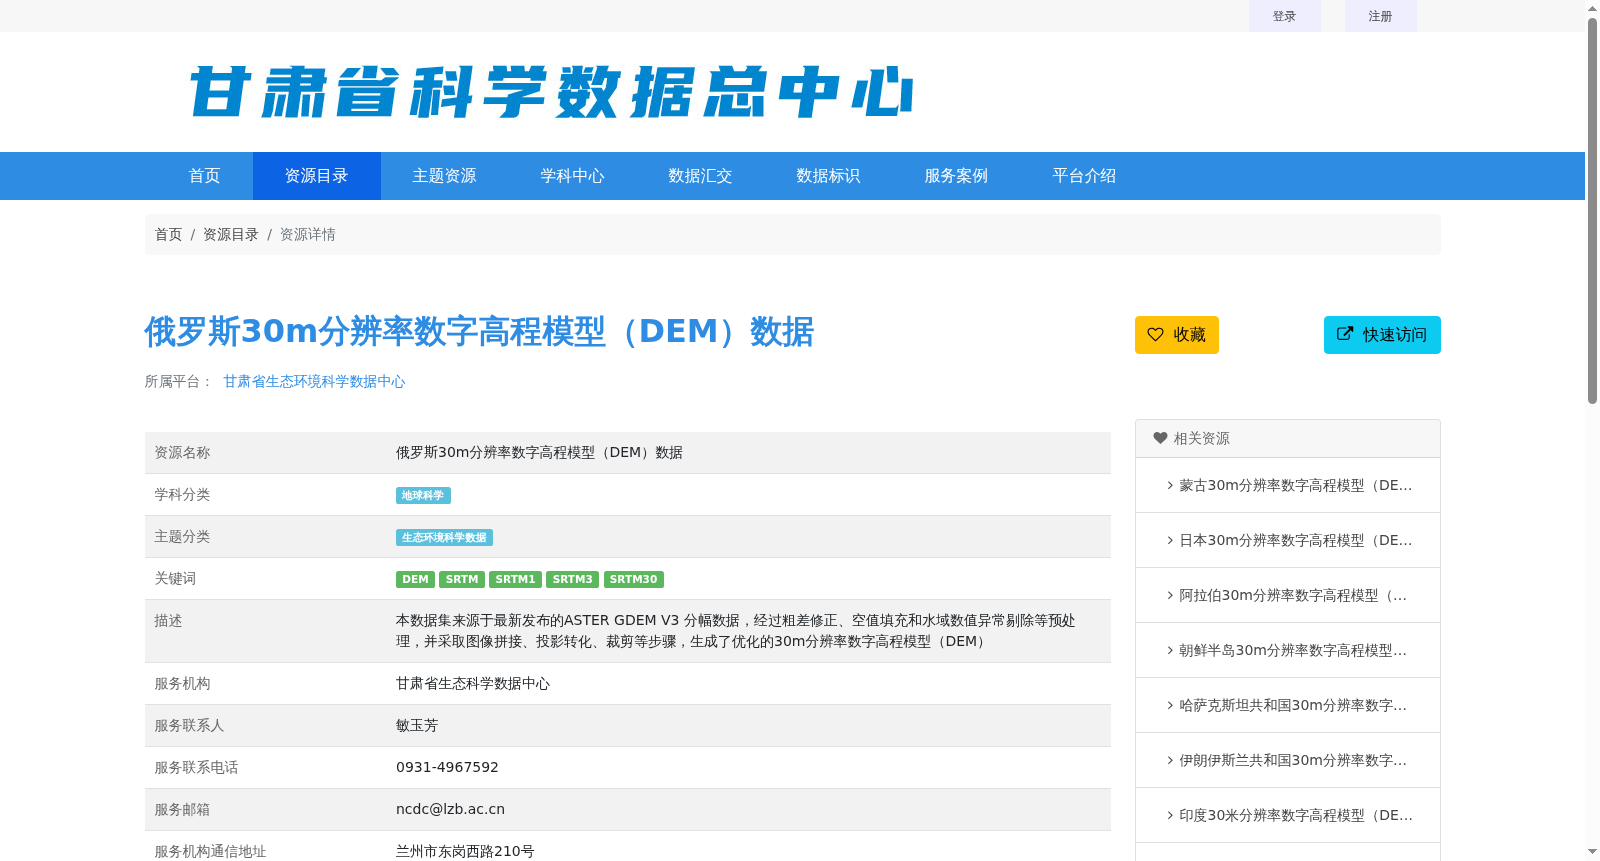Click chevron before 哈萨克斯坦共和国30m分辨率数字
Viewport: 1600px width, 861px height.
point(1170,705)
